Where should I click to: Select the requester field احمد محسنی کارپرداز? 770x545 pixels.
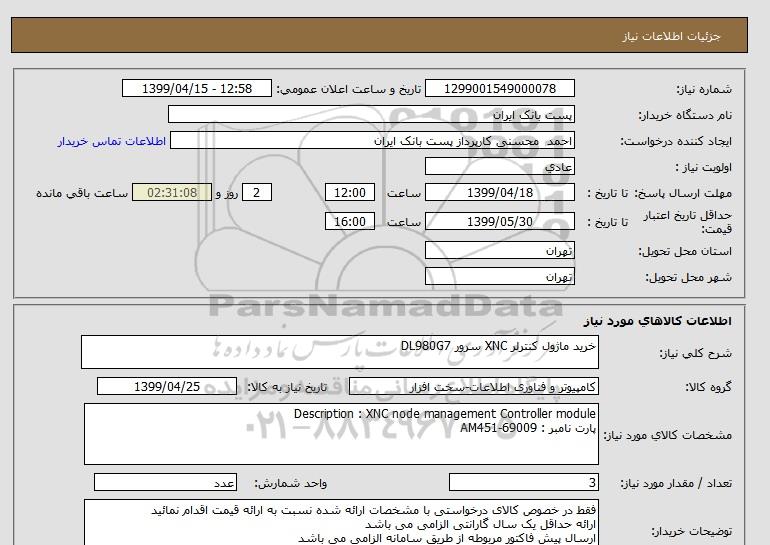click(372, 141)
